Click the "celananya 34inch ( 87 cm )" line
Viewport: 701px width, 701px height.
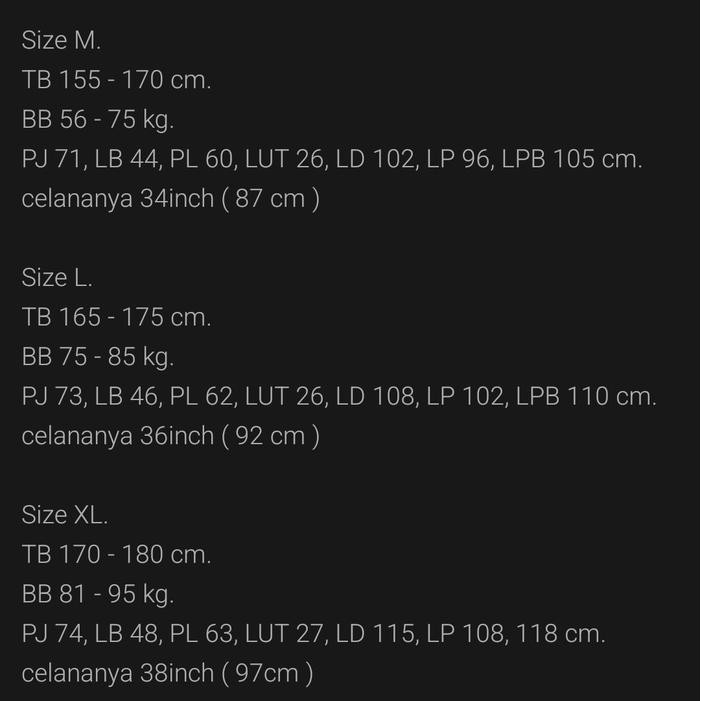coord(170,199)
